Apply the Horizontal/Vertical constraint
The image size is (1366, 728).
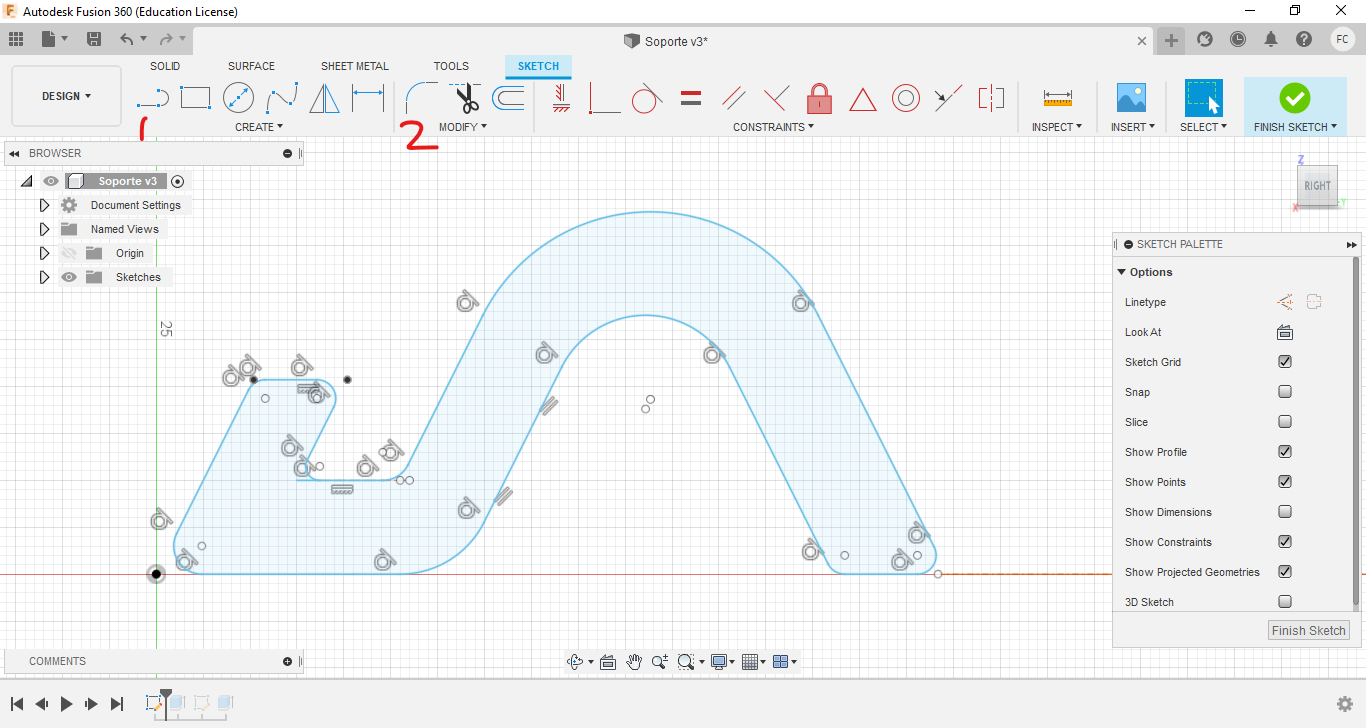[561, 98]
